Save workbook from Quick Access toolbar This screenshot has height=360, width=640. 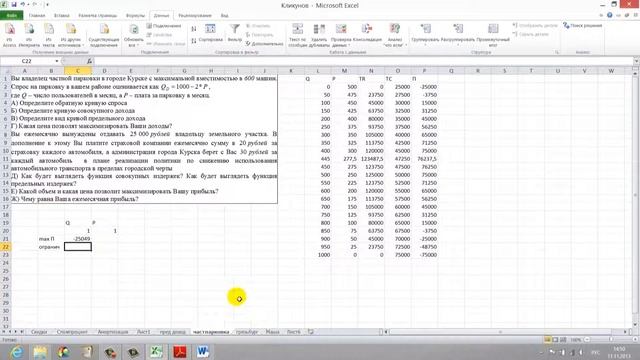[13, 4]
